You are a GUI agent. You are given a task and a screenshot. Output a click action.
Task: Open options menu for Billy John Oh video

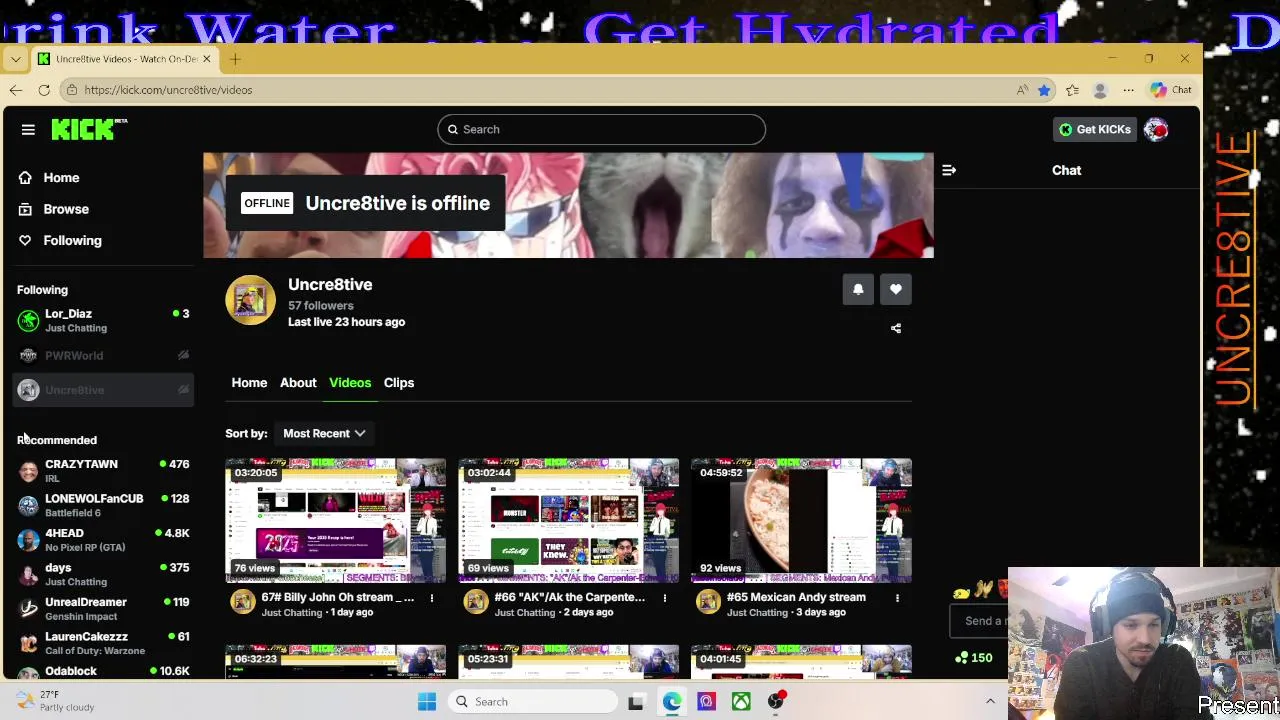click(x=432, y=598)
